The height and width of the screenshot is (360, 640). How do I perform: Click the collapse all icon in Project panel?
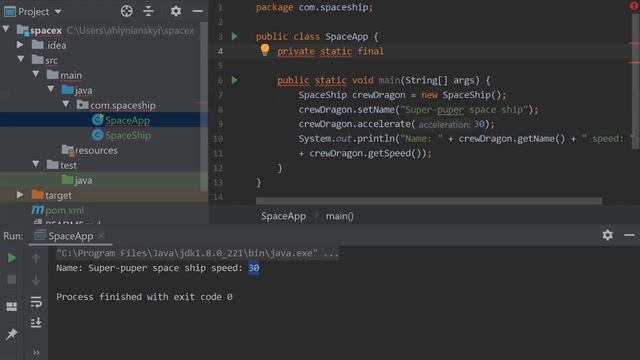(x=149, y=11)
